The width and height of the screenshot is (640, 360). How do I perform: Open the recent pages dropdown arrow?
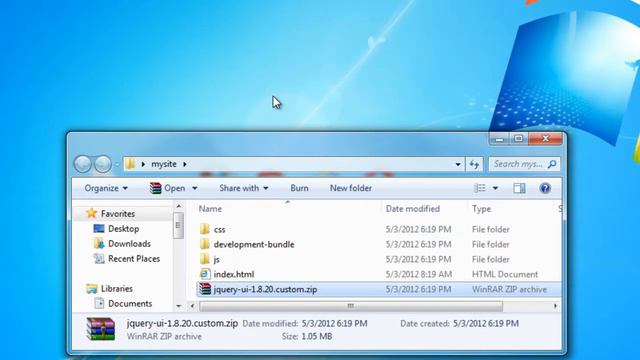click(117, 164)
